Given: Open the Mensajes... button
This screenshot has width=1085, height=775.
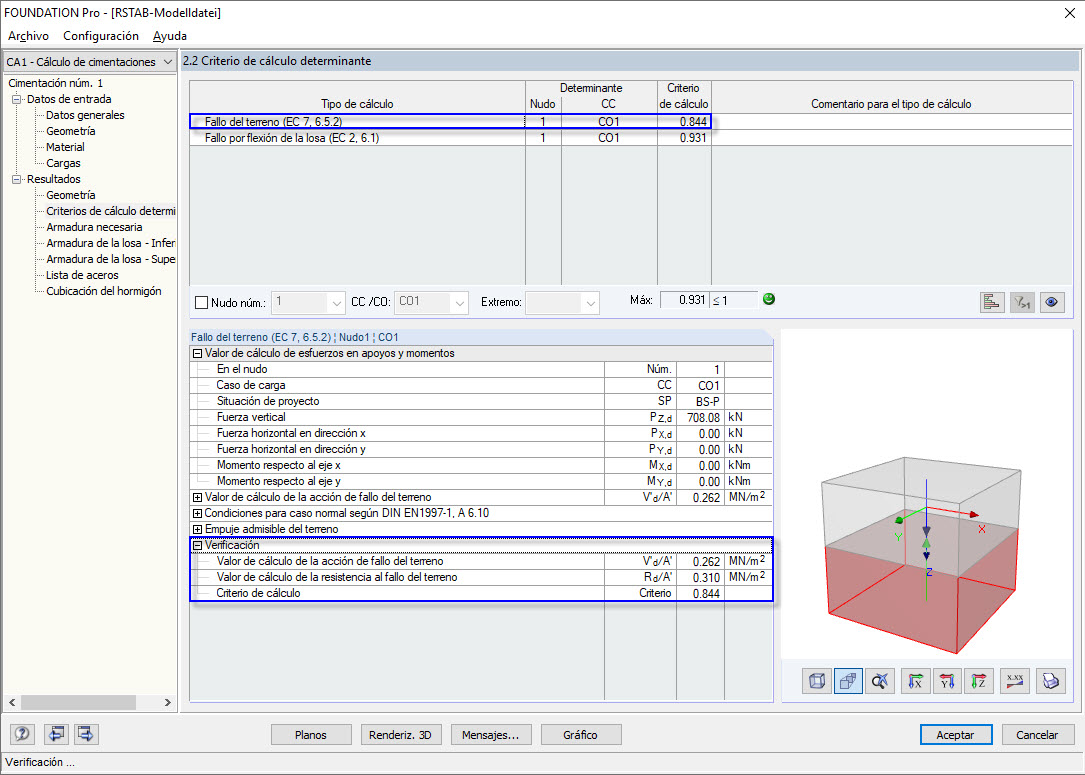Looking at the screenshot, I should pos(491,734).
